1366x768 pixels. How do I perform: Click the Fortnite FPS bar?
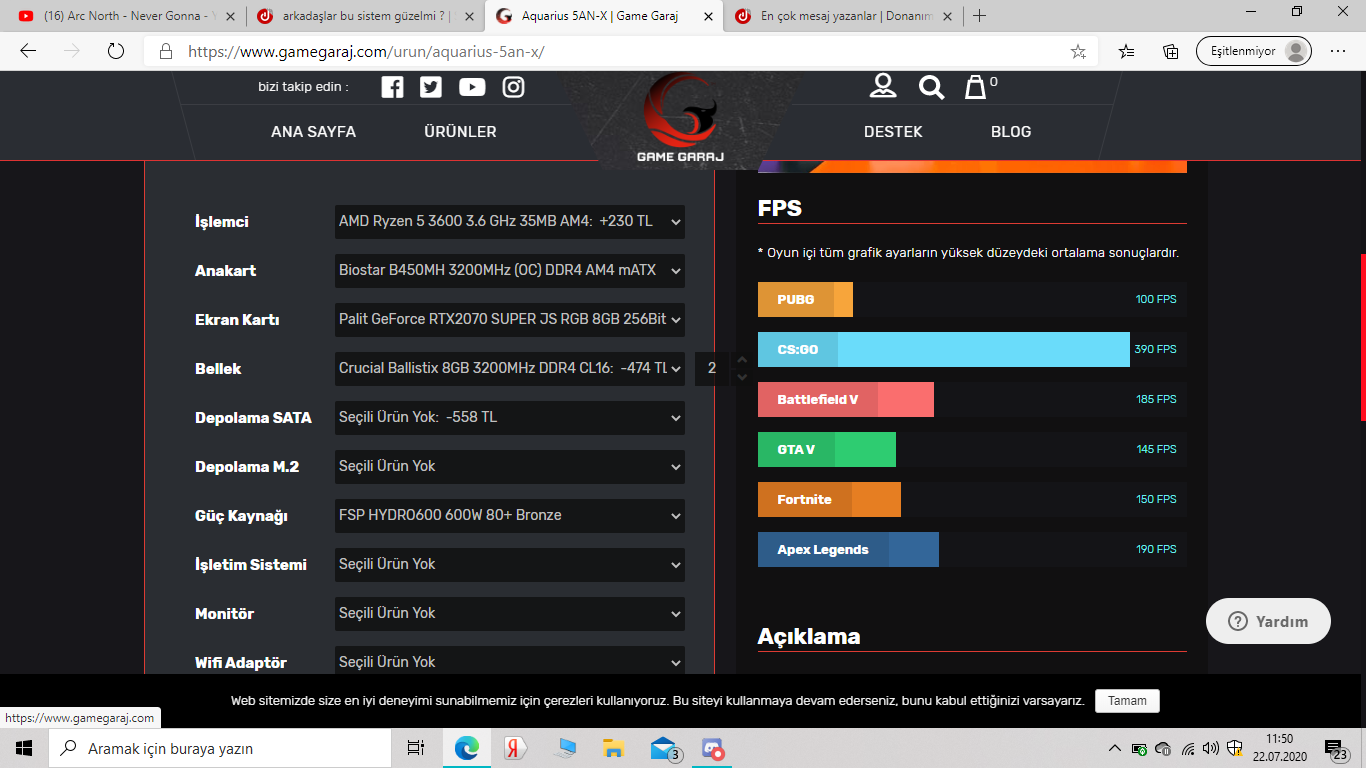[829, 500]
